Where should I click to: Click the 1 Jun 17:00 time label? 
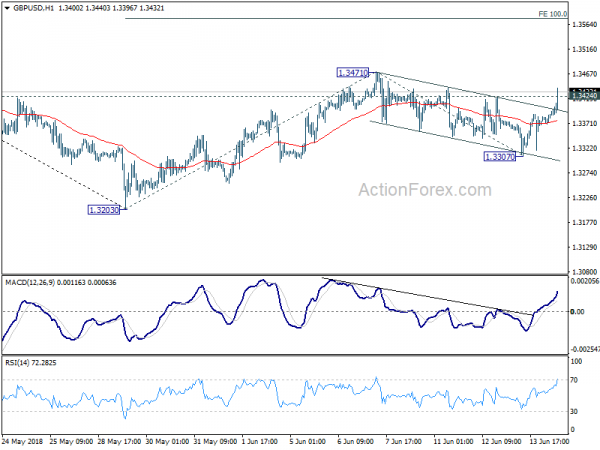click(262, 441)
